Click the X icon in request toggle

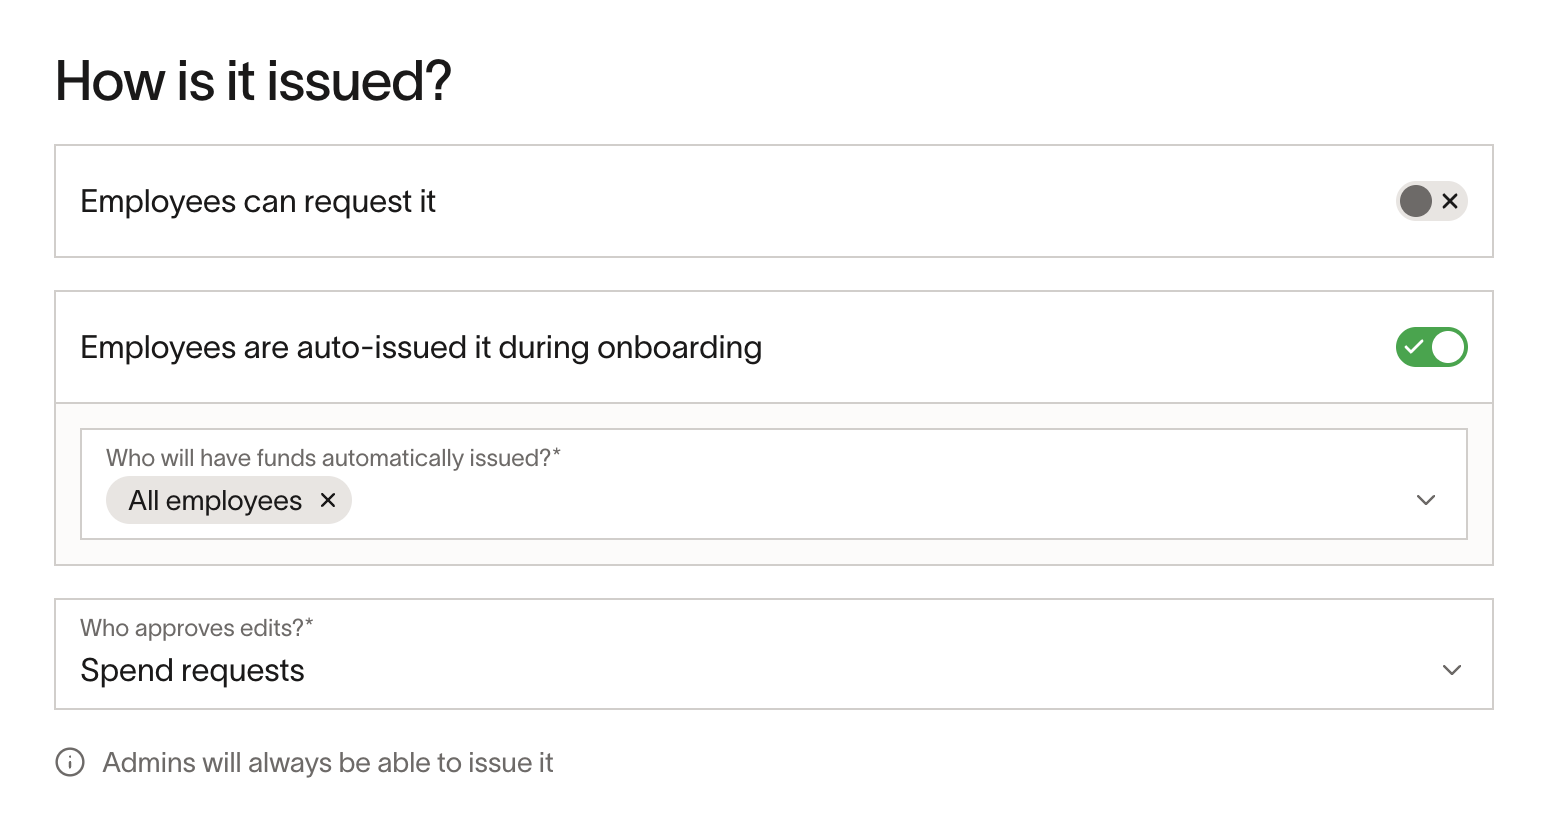point(1450,201)
